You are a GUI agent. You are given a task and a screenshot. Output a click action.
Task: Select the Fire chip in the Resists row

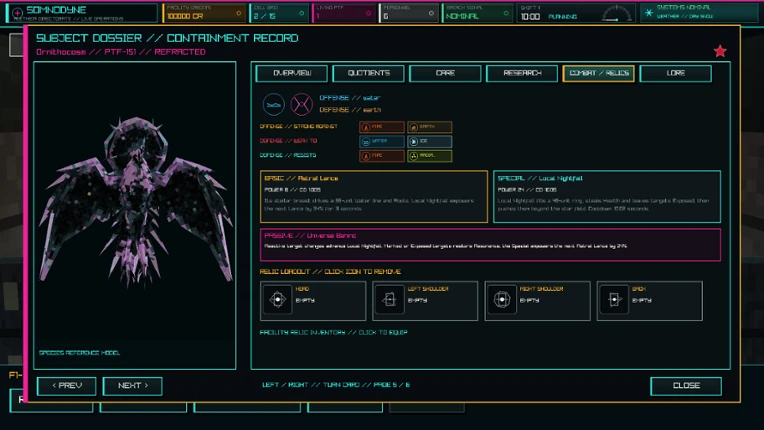(382, 156)
